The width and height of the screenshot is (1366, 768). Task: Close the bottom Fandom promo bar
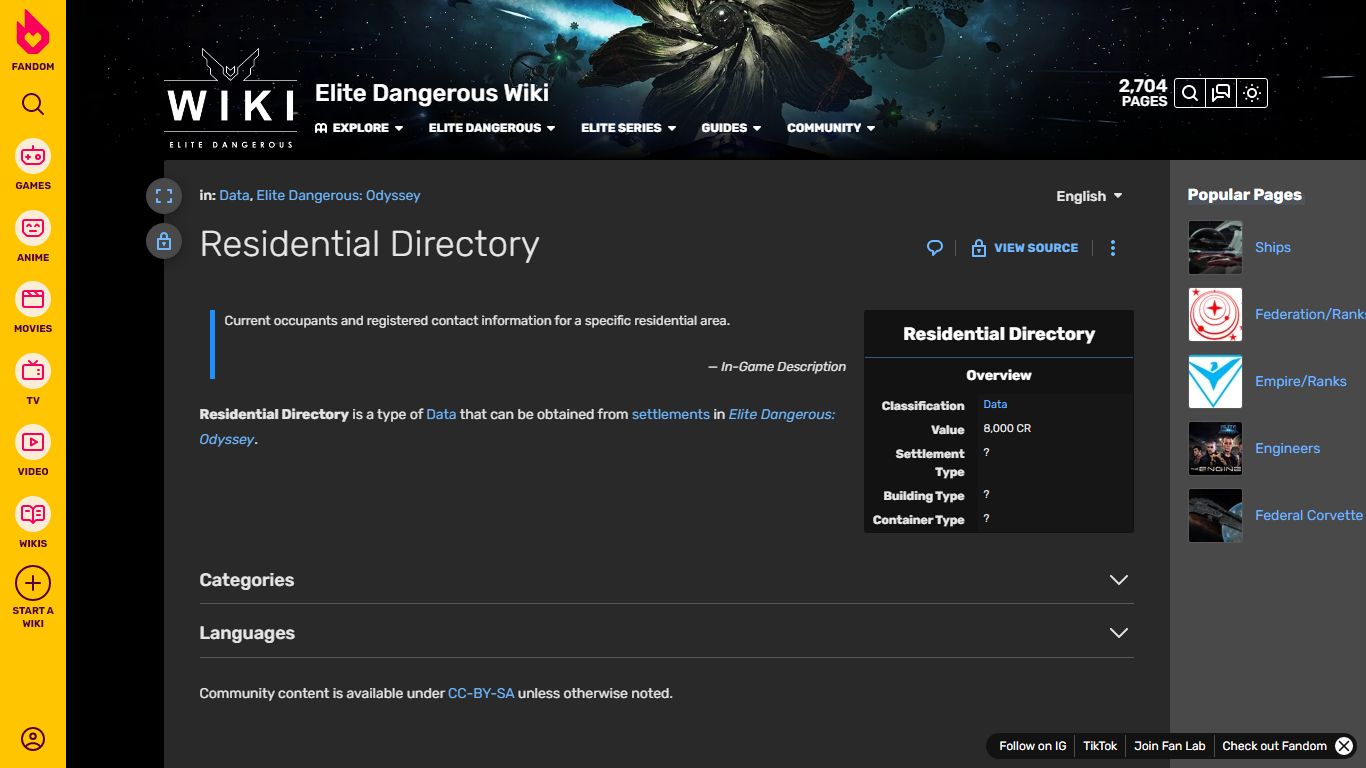1344,746
